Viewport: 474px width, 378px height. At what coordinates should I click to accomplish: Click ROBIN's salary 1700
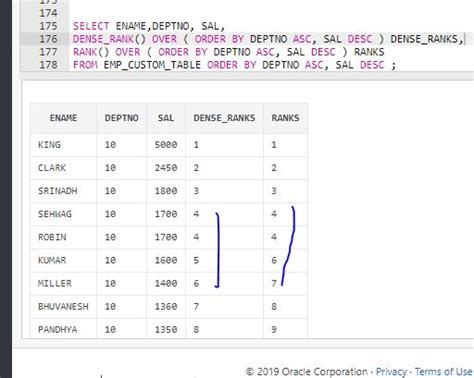[166, 237]
